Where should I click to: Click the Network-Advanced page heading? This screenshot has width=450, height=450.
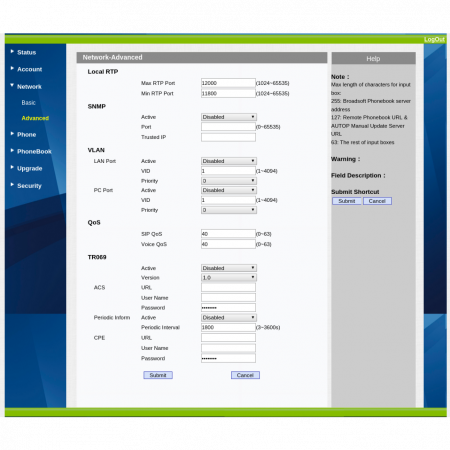(112, 57)
